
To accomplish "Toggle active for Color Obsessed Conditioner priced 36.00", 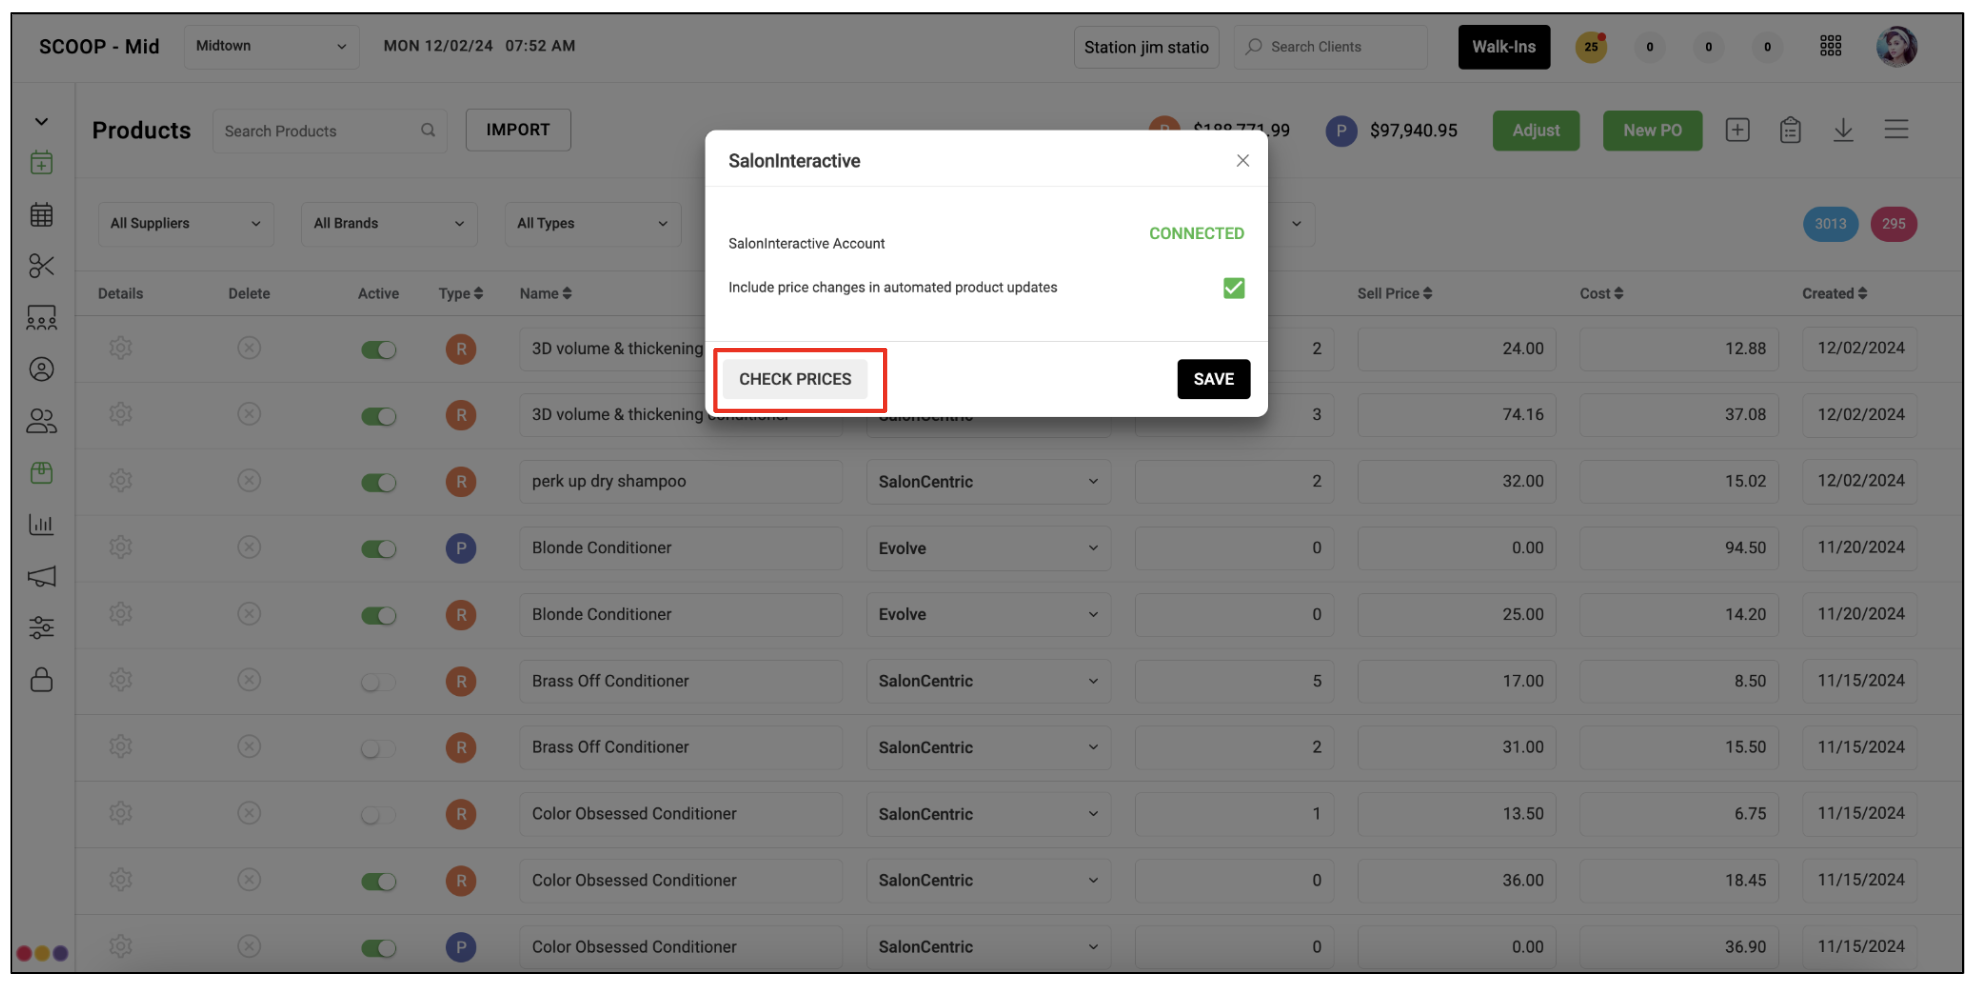I will coord(378,881).
